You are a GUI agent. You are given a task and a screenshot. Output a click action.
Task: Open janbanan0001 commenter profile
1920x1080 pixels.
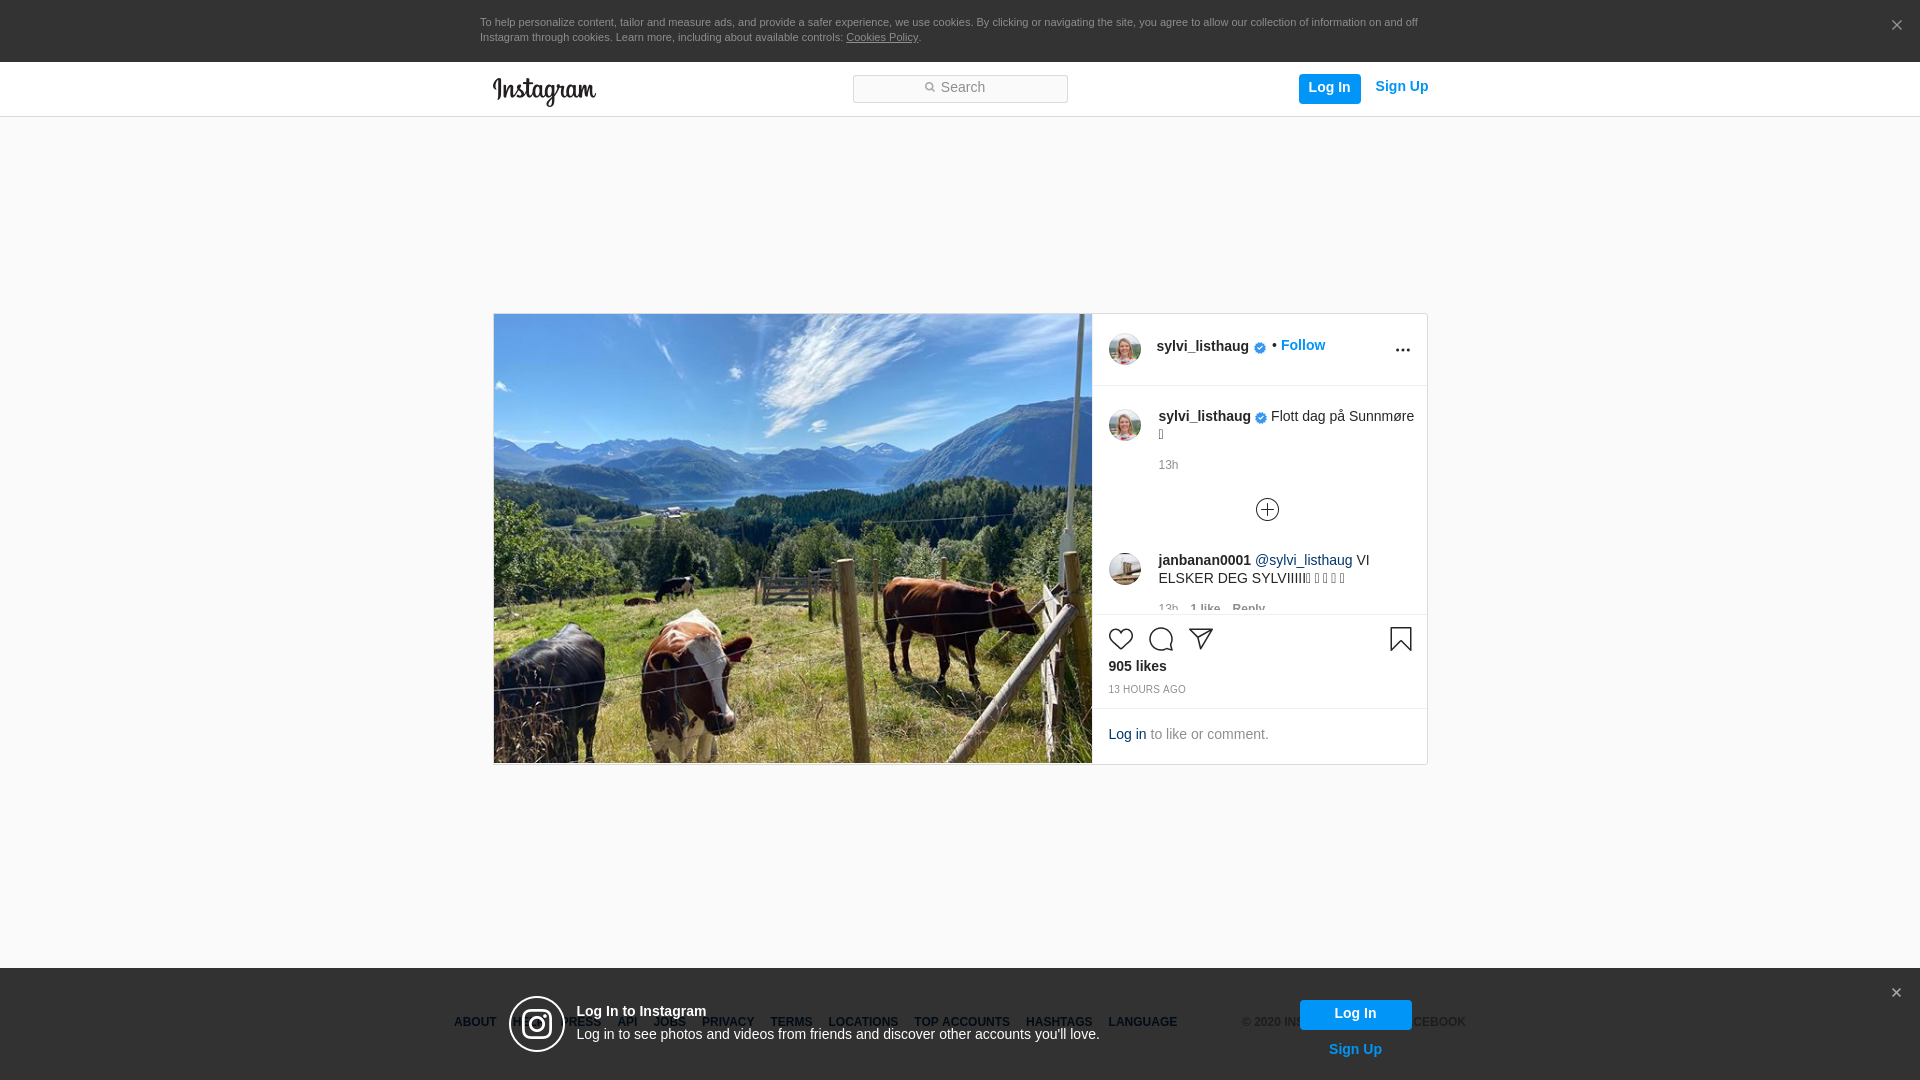1204,560
